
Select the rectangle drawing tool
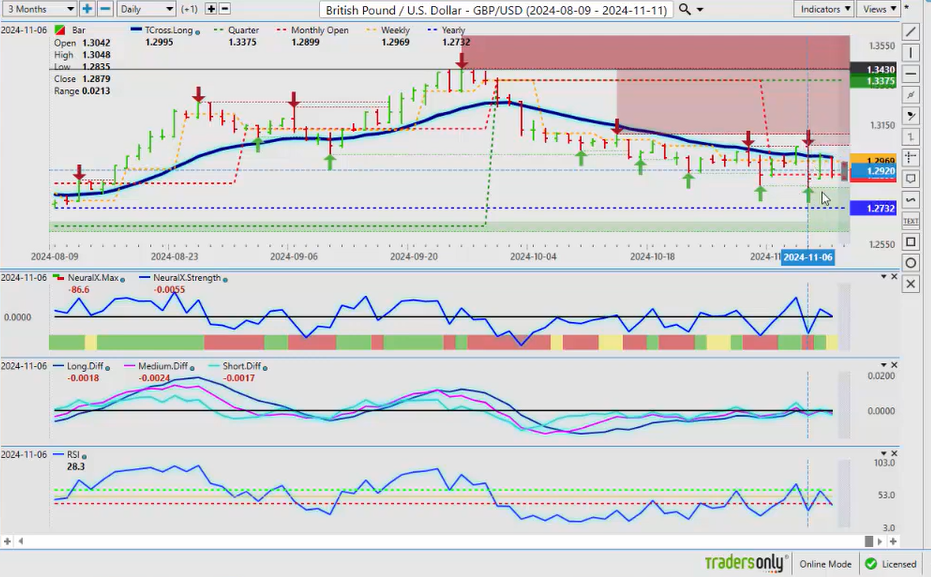[911, 242]
